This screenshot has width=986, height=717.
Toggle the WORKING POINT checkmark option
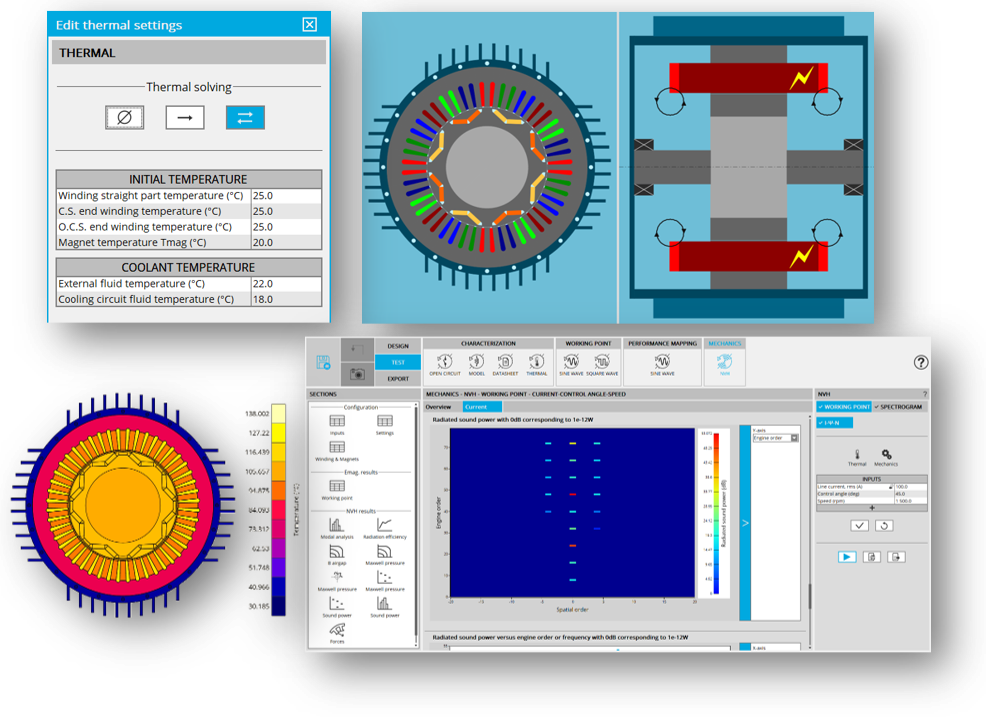[x=845, y=407]
